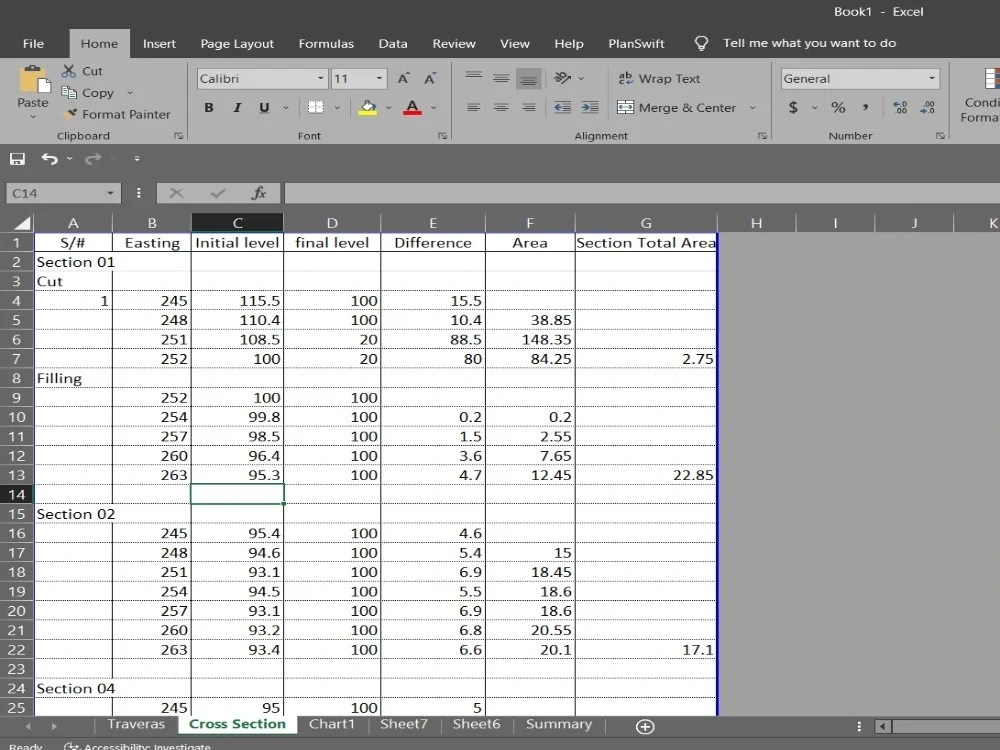Save the workbook from Quick Access

17,159
